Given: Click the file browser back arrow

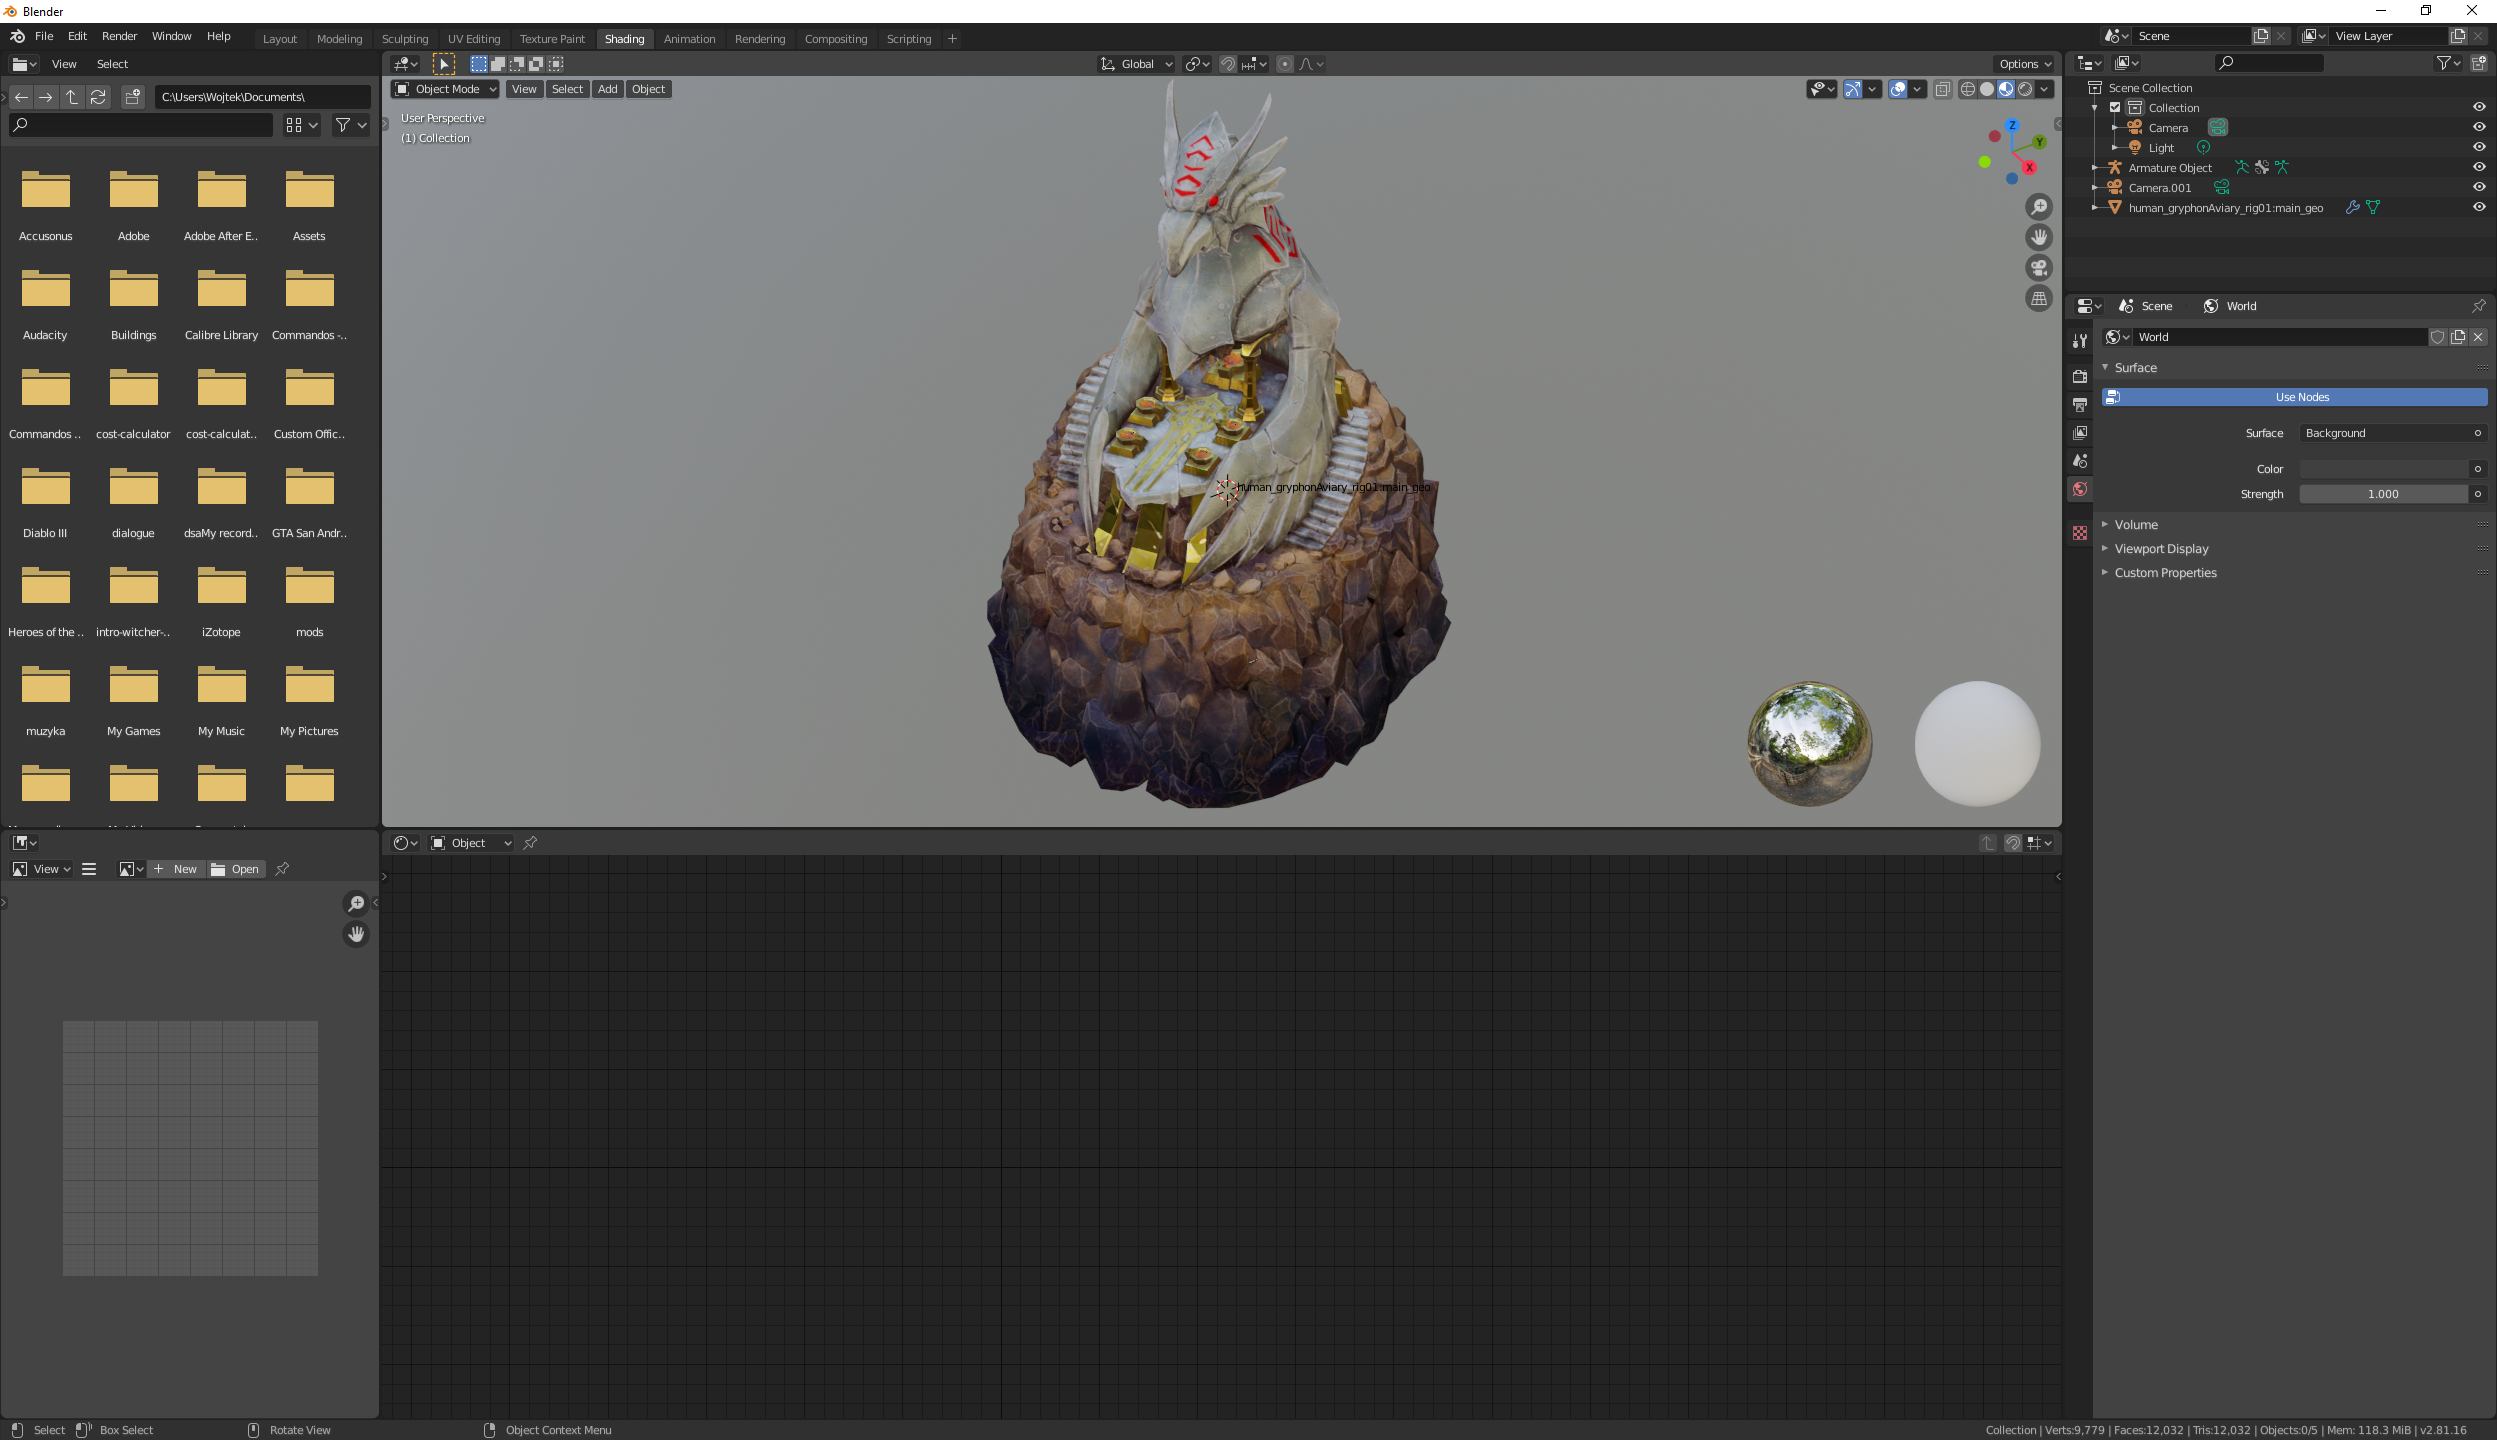Looking at the screenshot, I should pyautogui.click(x=21, y=97).
